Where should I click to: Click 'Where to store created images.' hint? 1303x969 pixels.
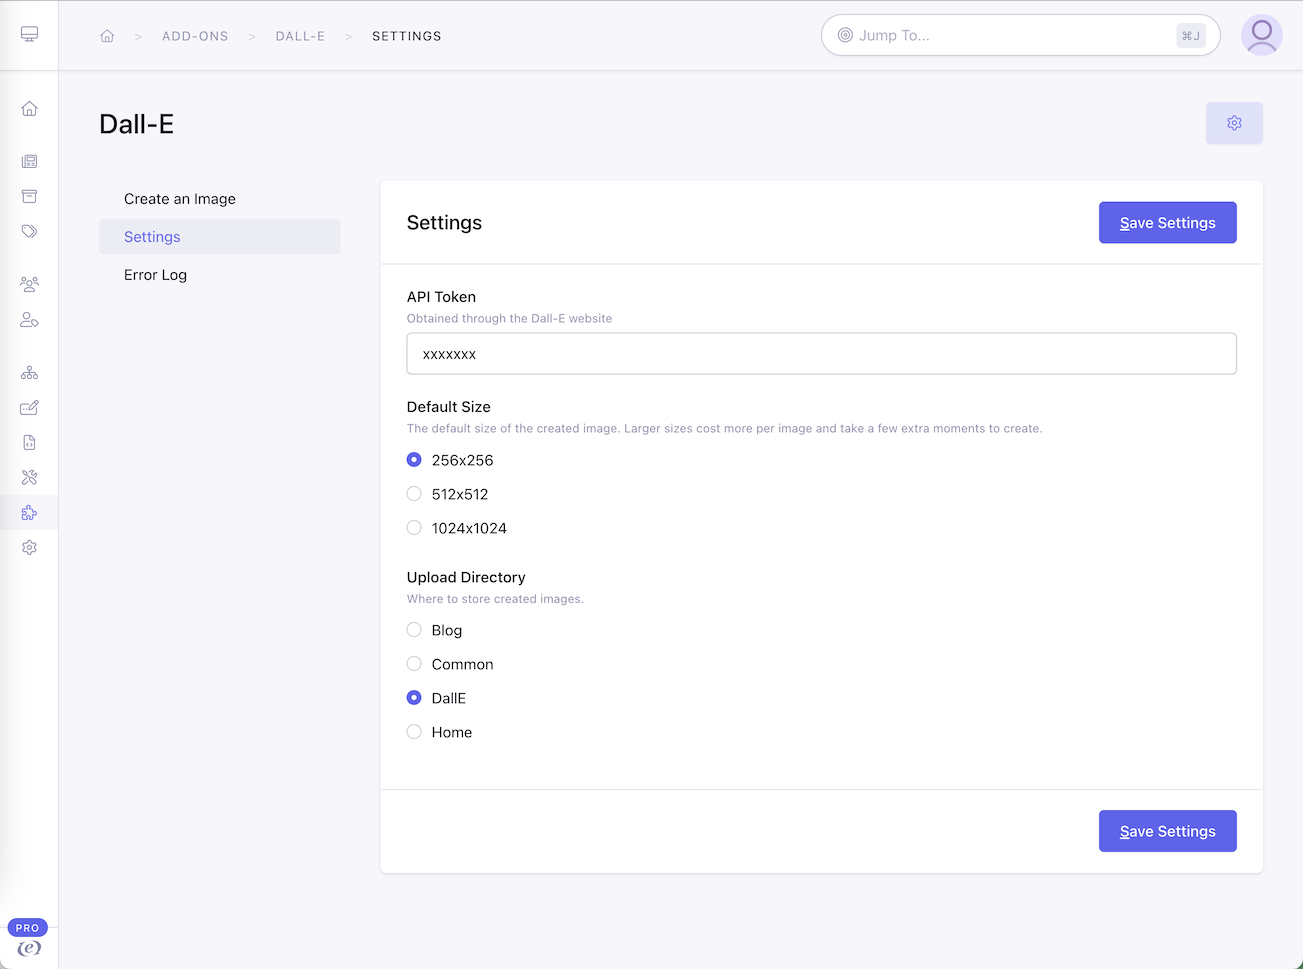(x=495, y=599)
